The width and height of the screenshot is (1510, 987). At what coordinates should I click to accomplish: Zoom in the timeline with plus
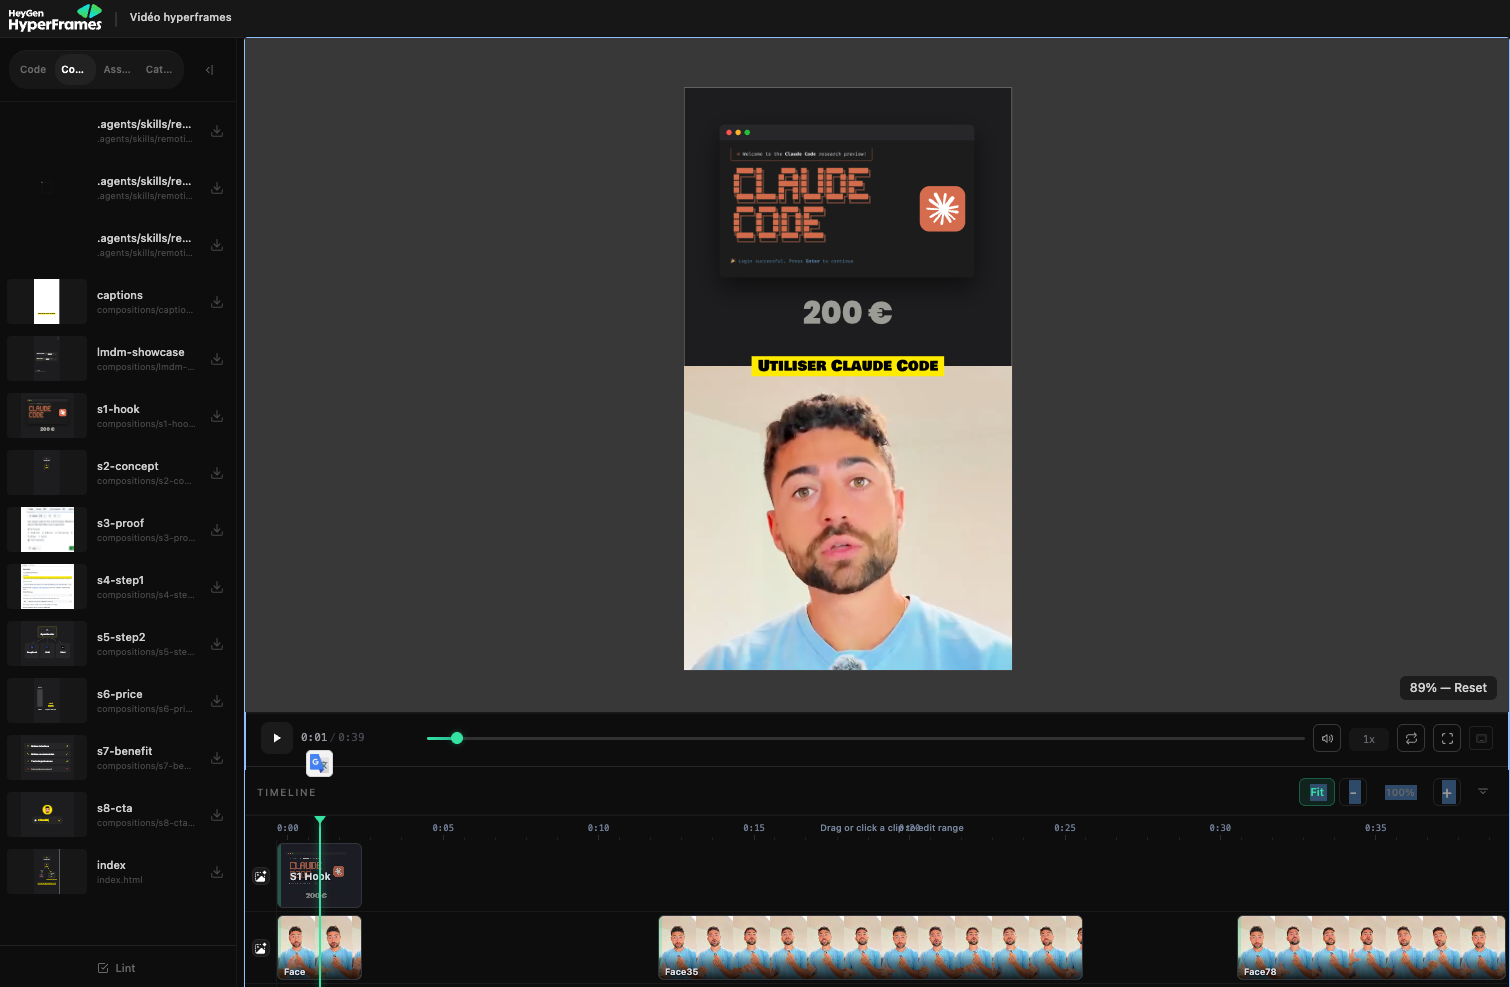click(1447, 792)
